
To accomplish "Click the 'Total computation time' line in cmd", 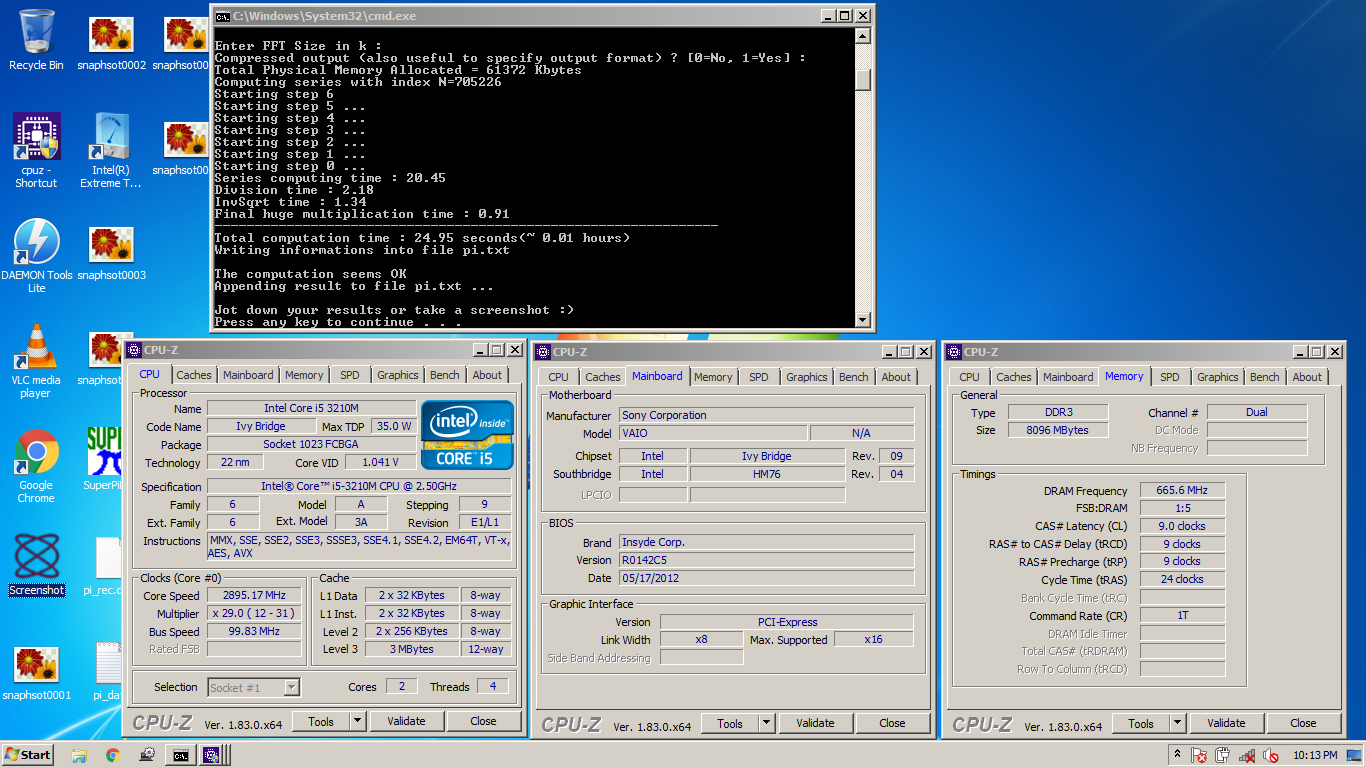I will [x=423, y=238].
